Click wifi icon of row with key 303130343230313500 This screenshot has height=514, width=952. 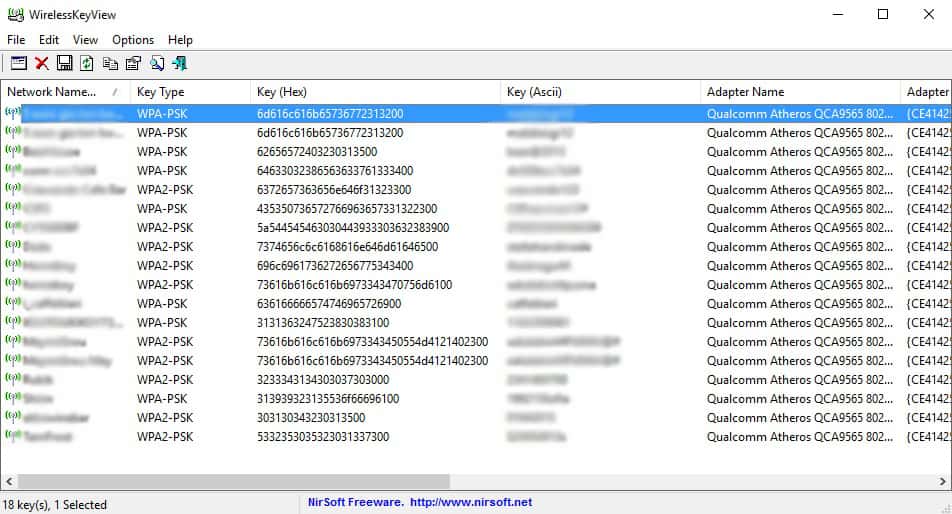13,416
